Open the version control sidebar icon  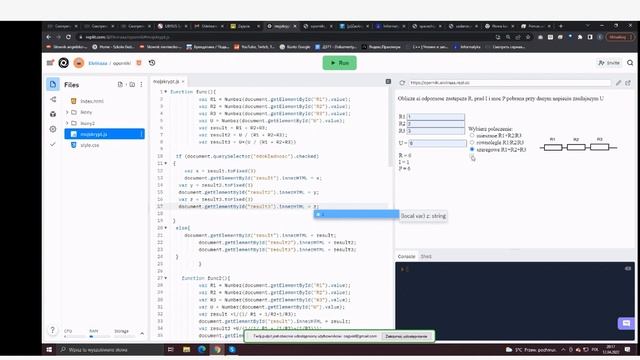(53, 100)
